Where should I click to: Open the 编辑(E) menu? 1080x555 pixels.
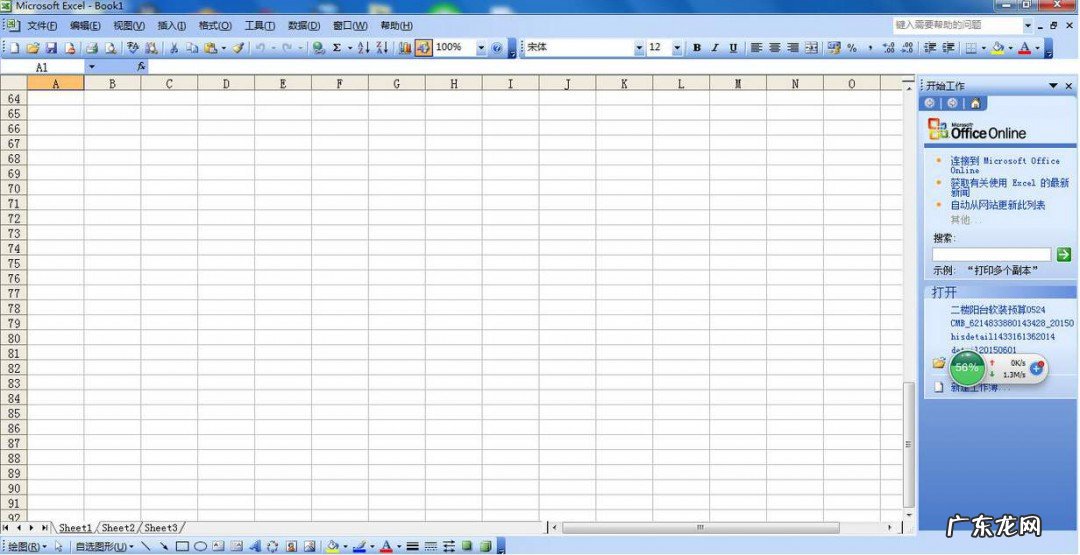click(85, 25)
